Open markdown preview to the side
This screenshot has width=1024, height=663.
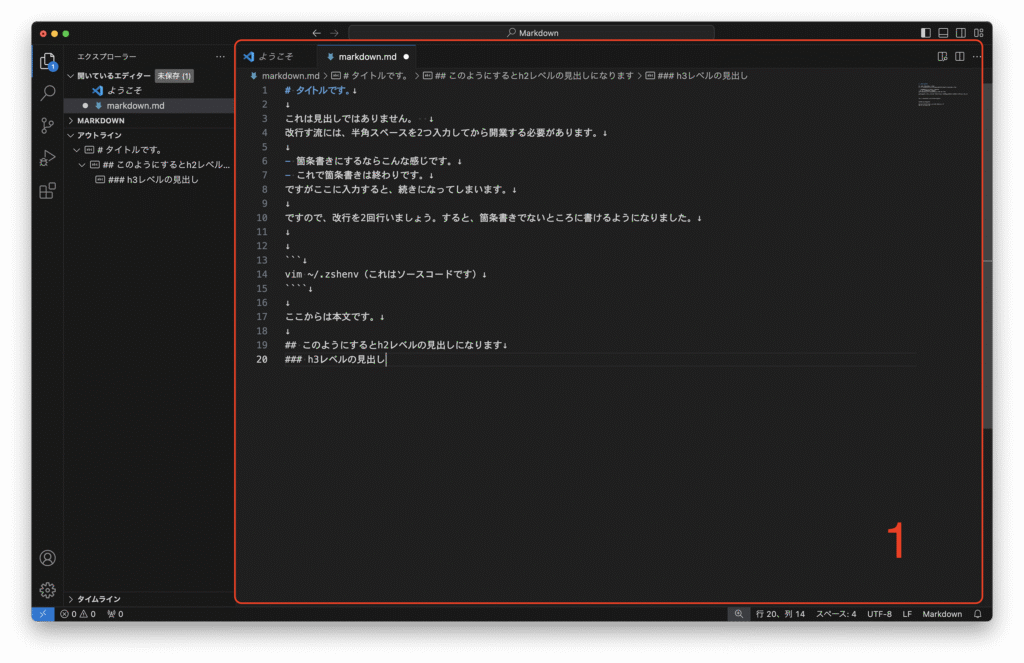tap(942, 57)
